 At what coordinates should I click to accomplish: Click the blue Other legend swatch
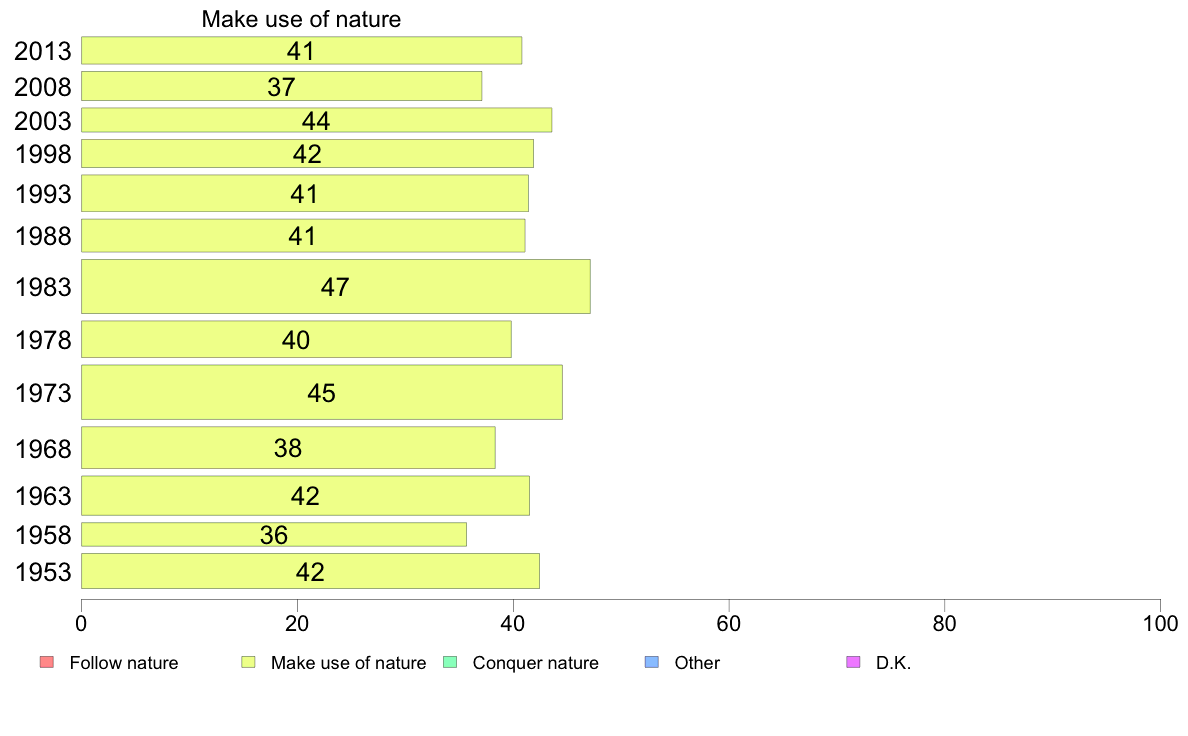(x=652, y=662)
